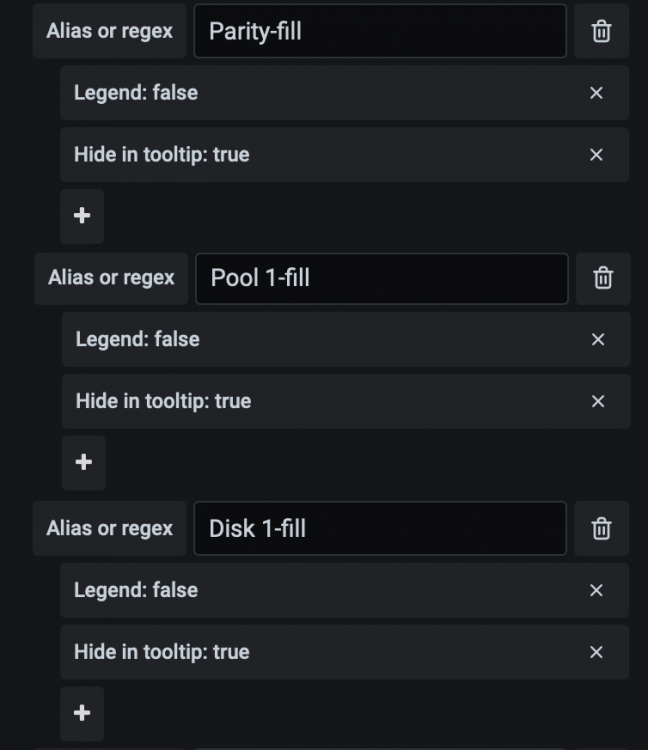Click Alias or regex label beside Pool 1-fill
Screen dimensions: 648x750
[111, 278]
